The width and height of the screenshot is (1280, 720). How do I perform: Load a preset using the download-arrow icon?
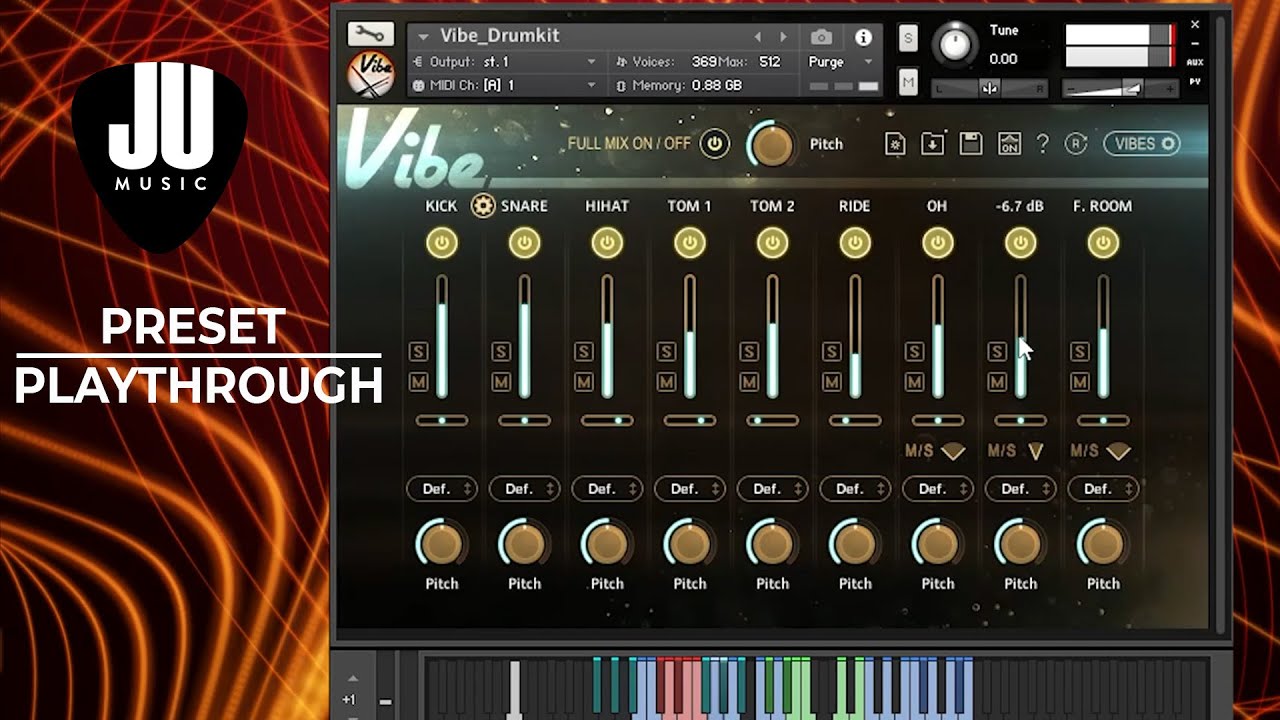[x=932, y=144]
